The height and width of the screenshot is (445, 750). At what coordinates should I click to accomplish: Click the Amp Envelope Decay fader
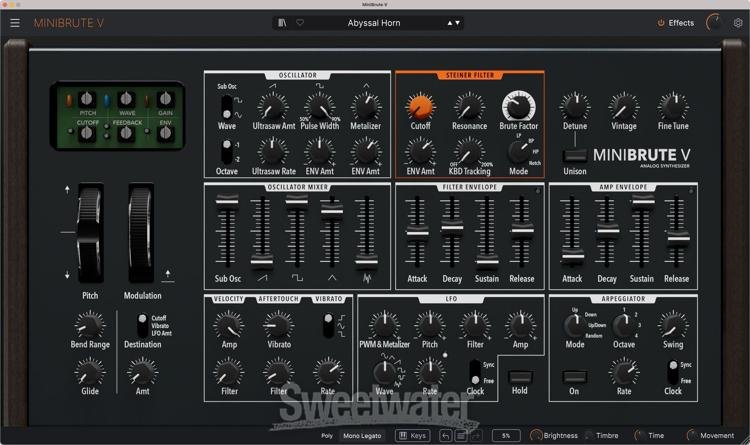pyautogui.click(x=607, y=230)
